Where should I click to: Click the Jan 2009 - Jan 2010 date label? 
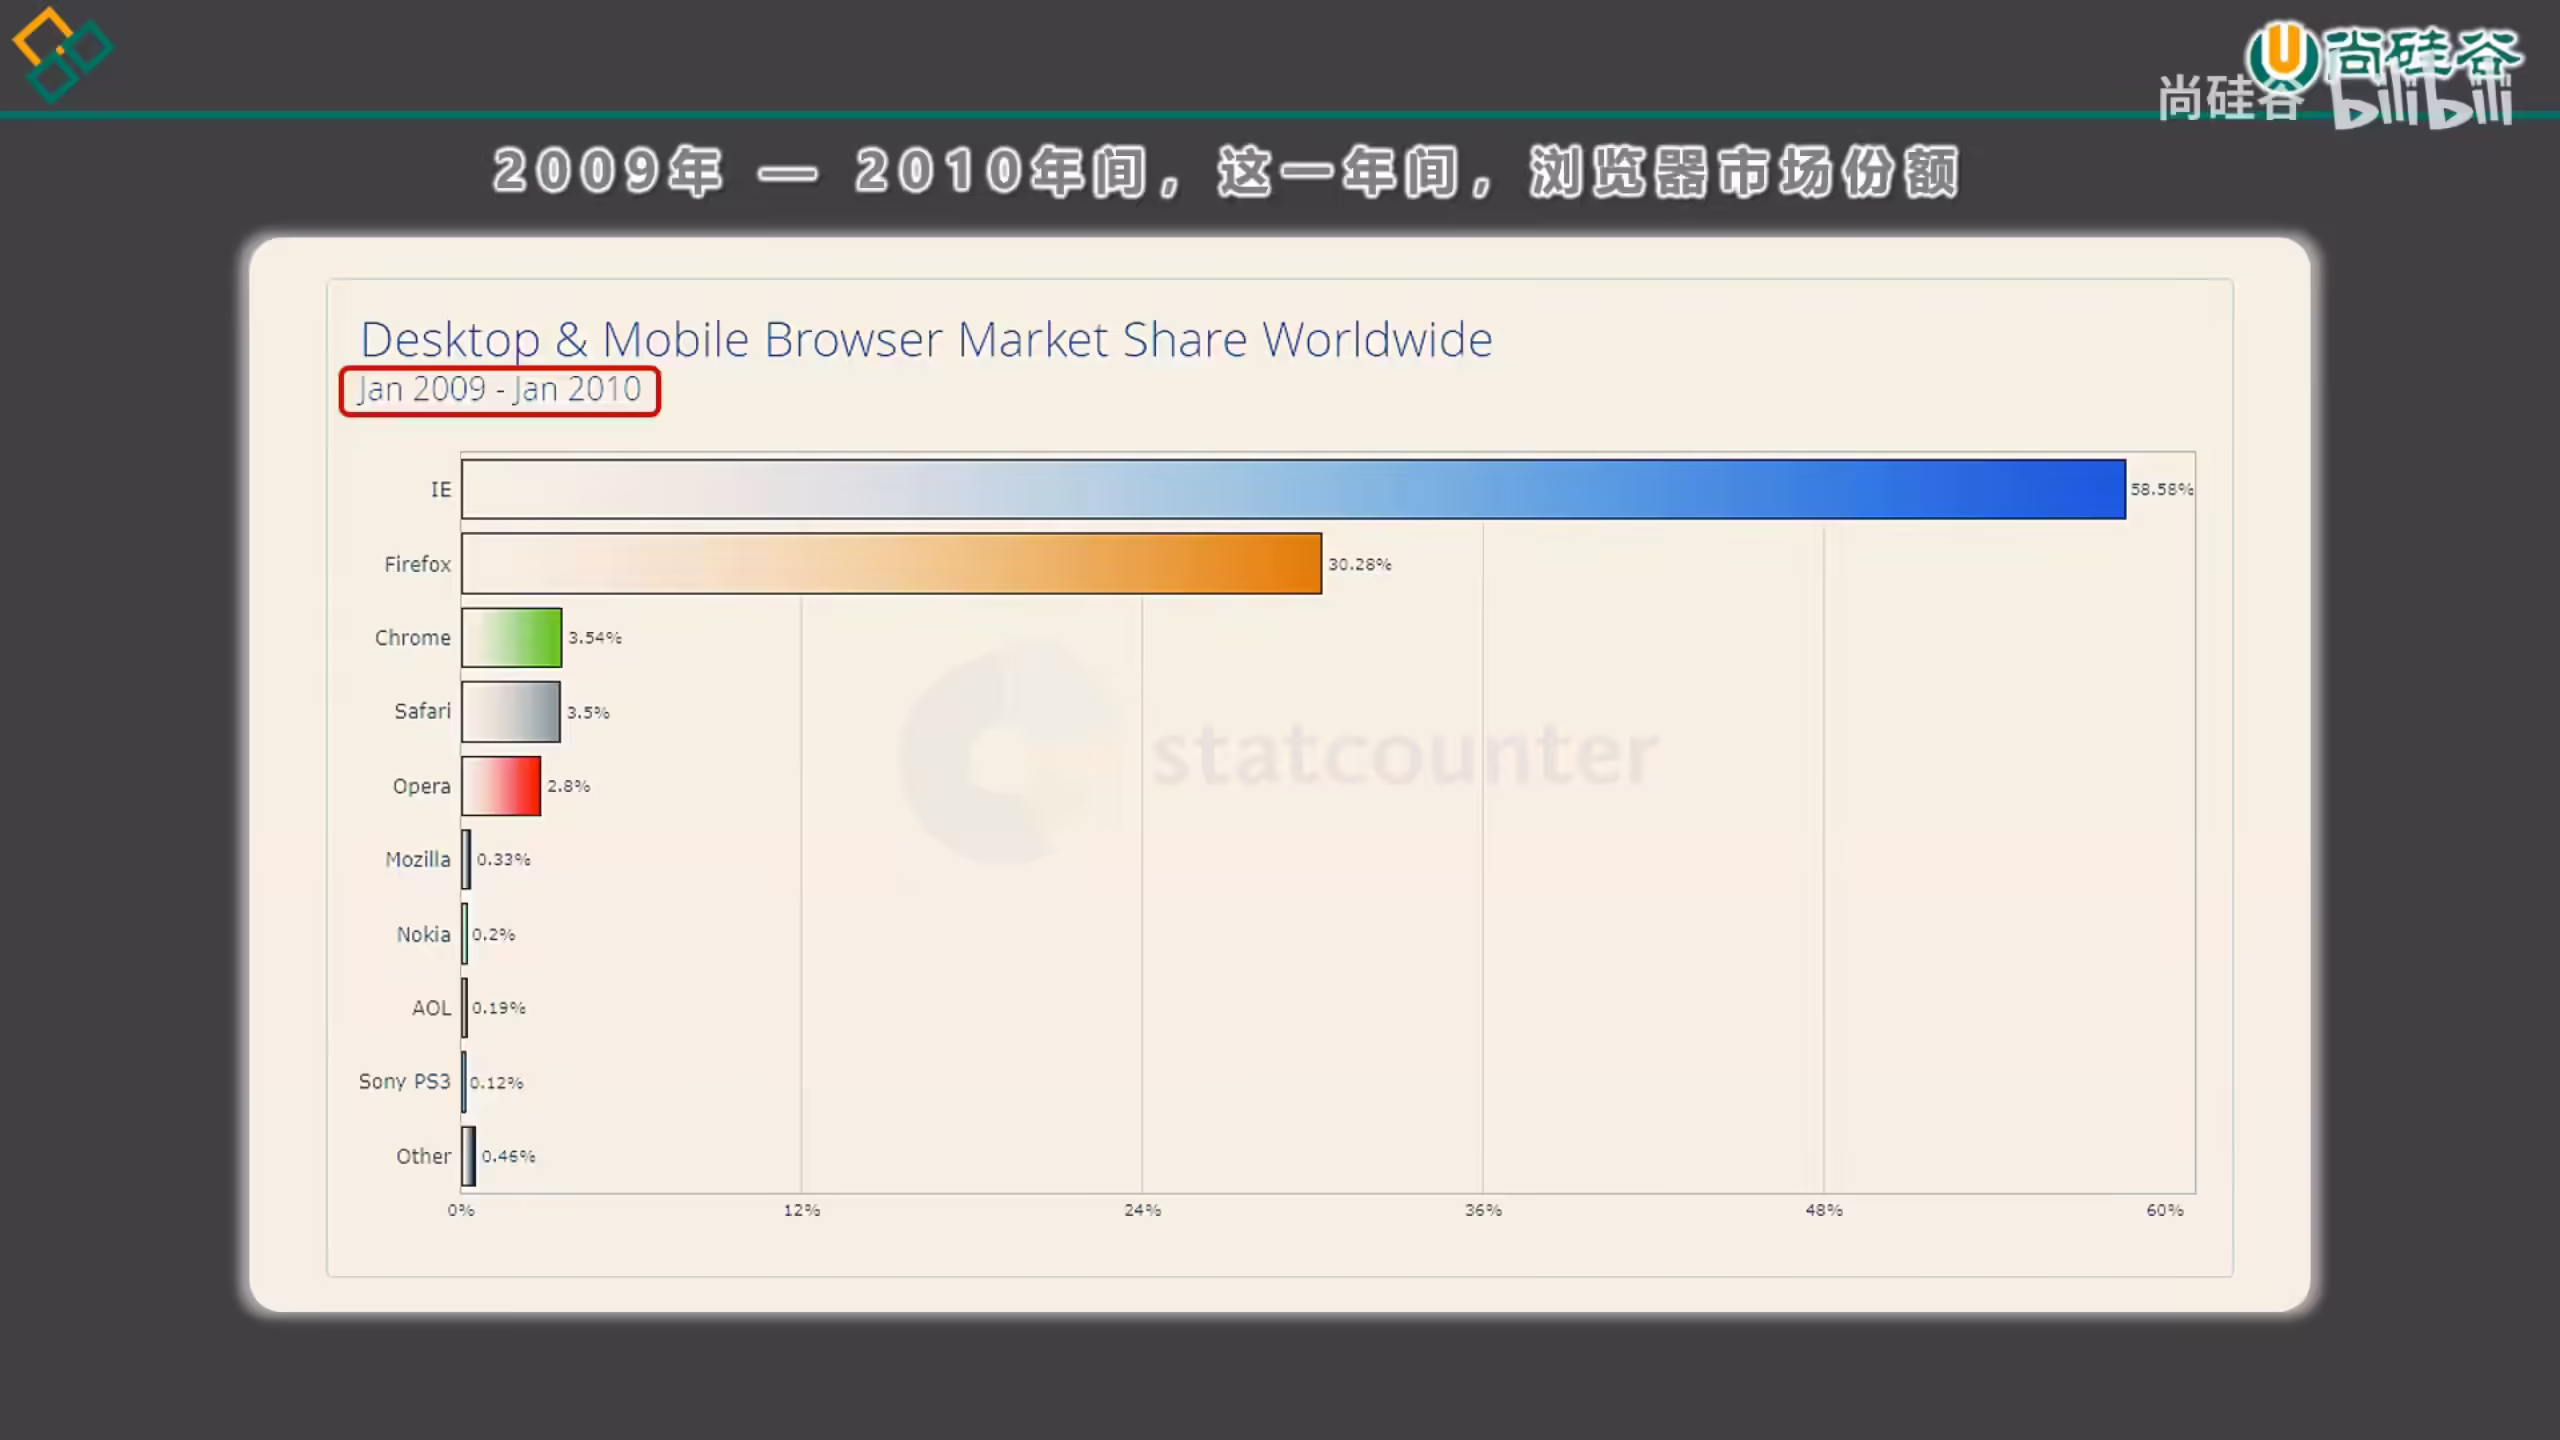pyautogui.click(x=499, y=390)
